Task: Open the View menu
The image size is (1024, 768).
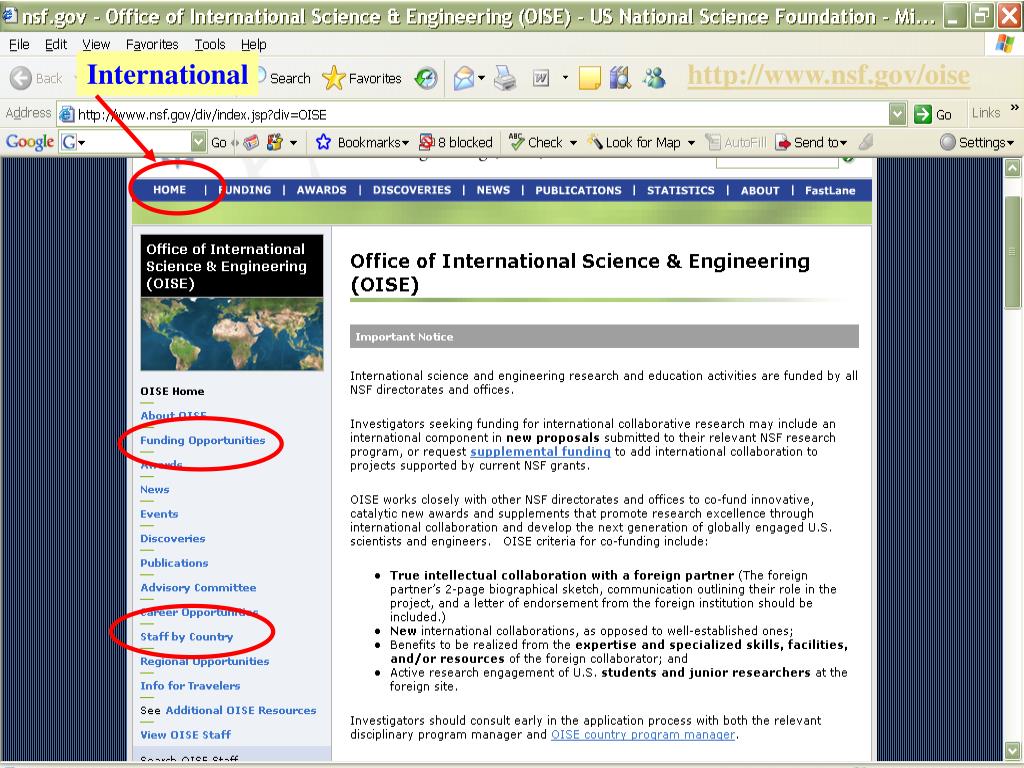Action: click(x=96, y=44)
